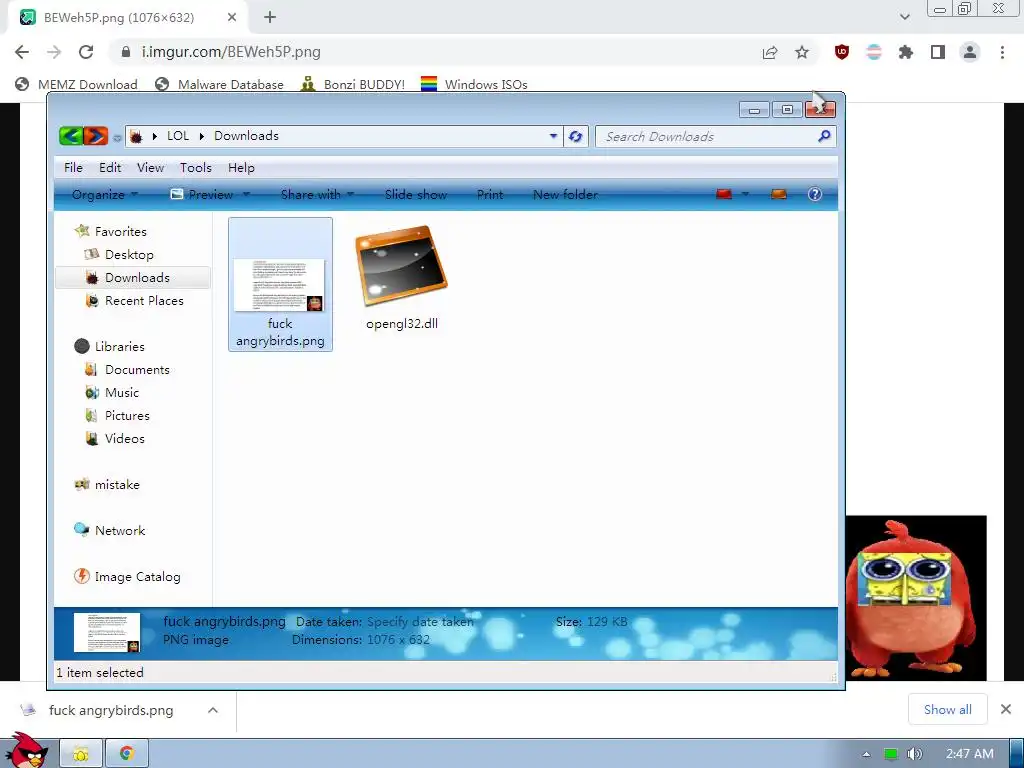This screenshot has height=768, width=1024.
Task: Select Favorites in the navigation pane
Action: pos(120,232)
